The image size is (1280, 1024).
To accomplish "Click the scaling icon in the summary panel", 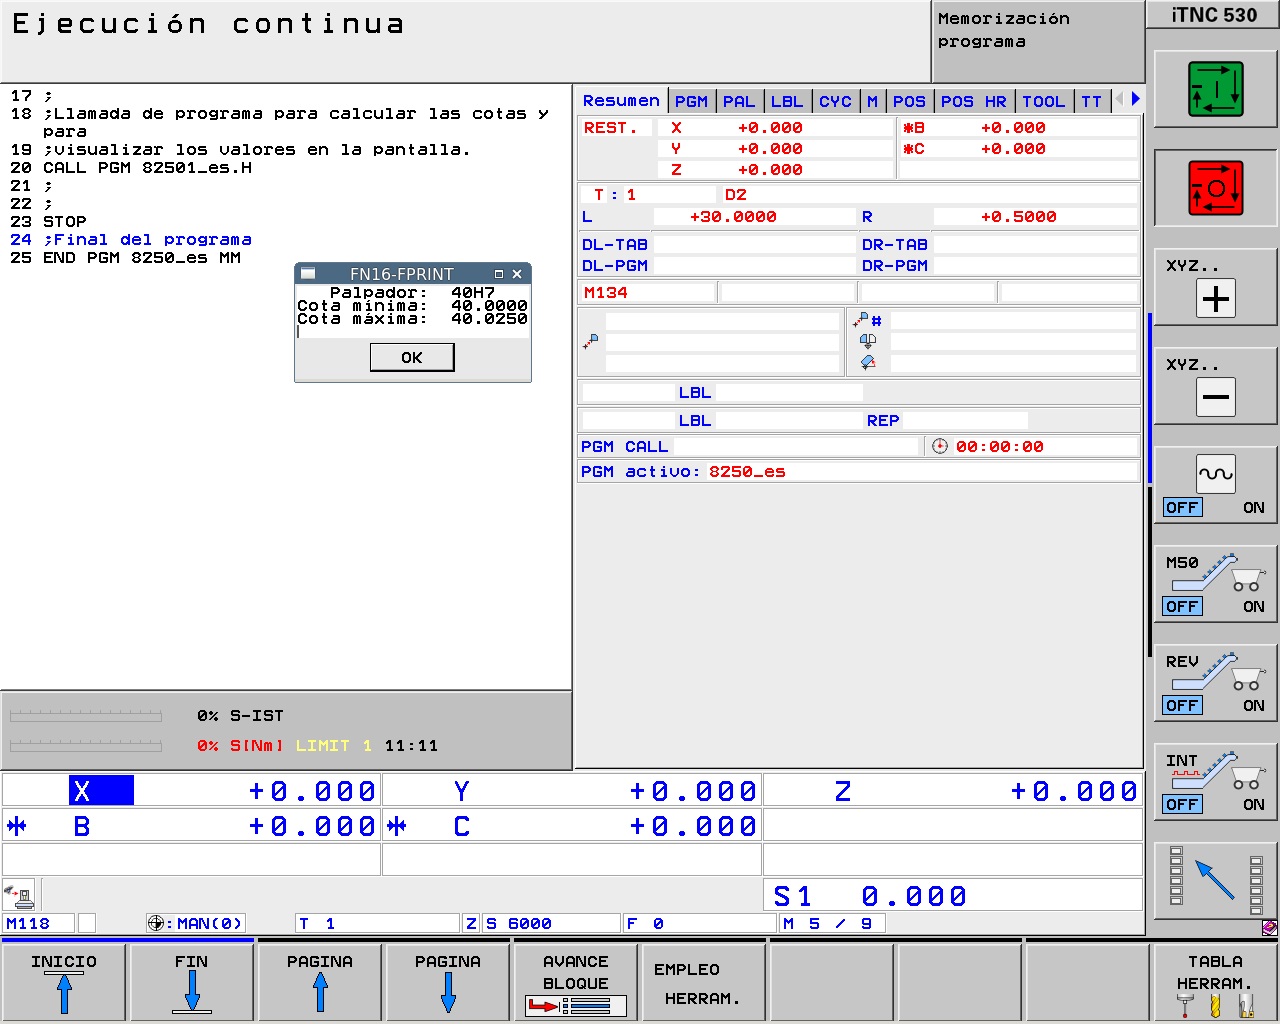I will (x=868, y=362).
